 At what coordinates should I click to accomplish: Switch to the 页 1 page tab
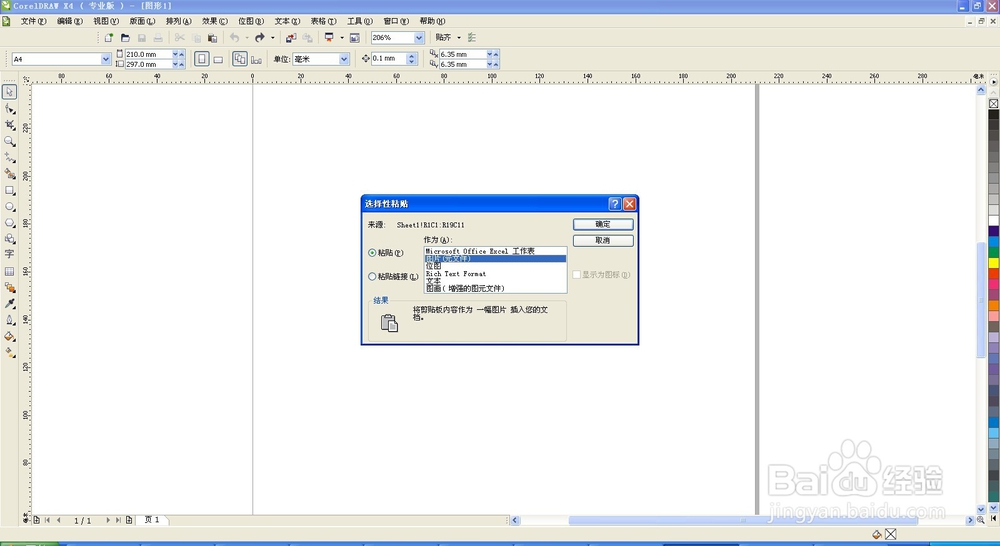(152, 520)
